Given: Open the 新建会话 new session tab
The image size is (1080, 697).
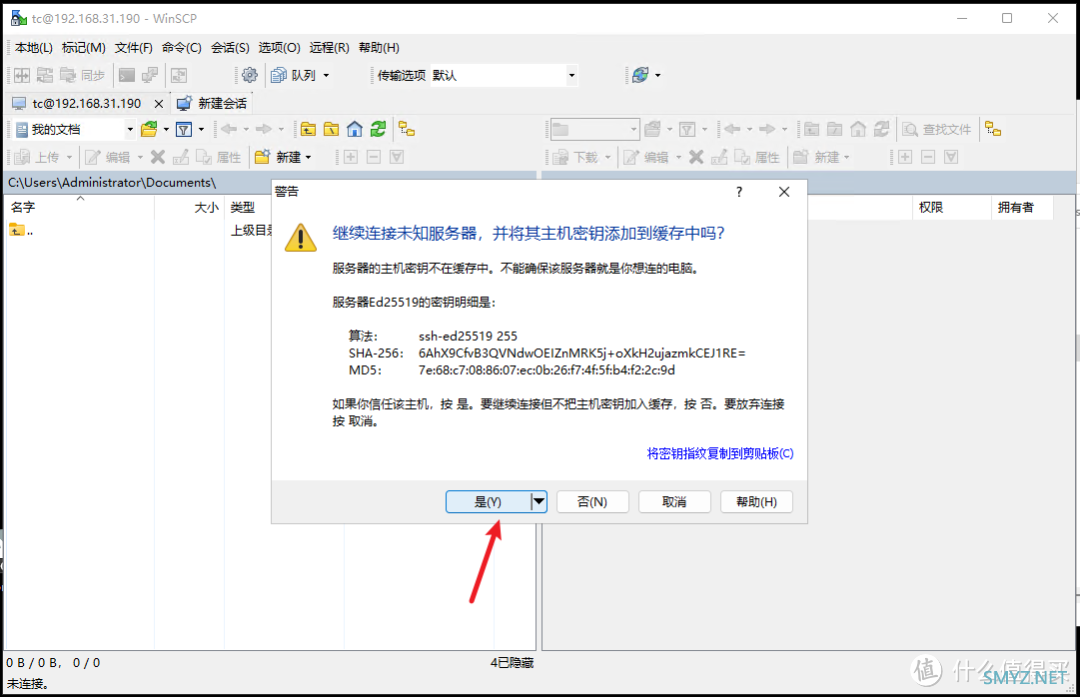Looking at the screenshot, I should tap(212, 104).
